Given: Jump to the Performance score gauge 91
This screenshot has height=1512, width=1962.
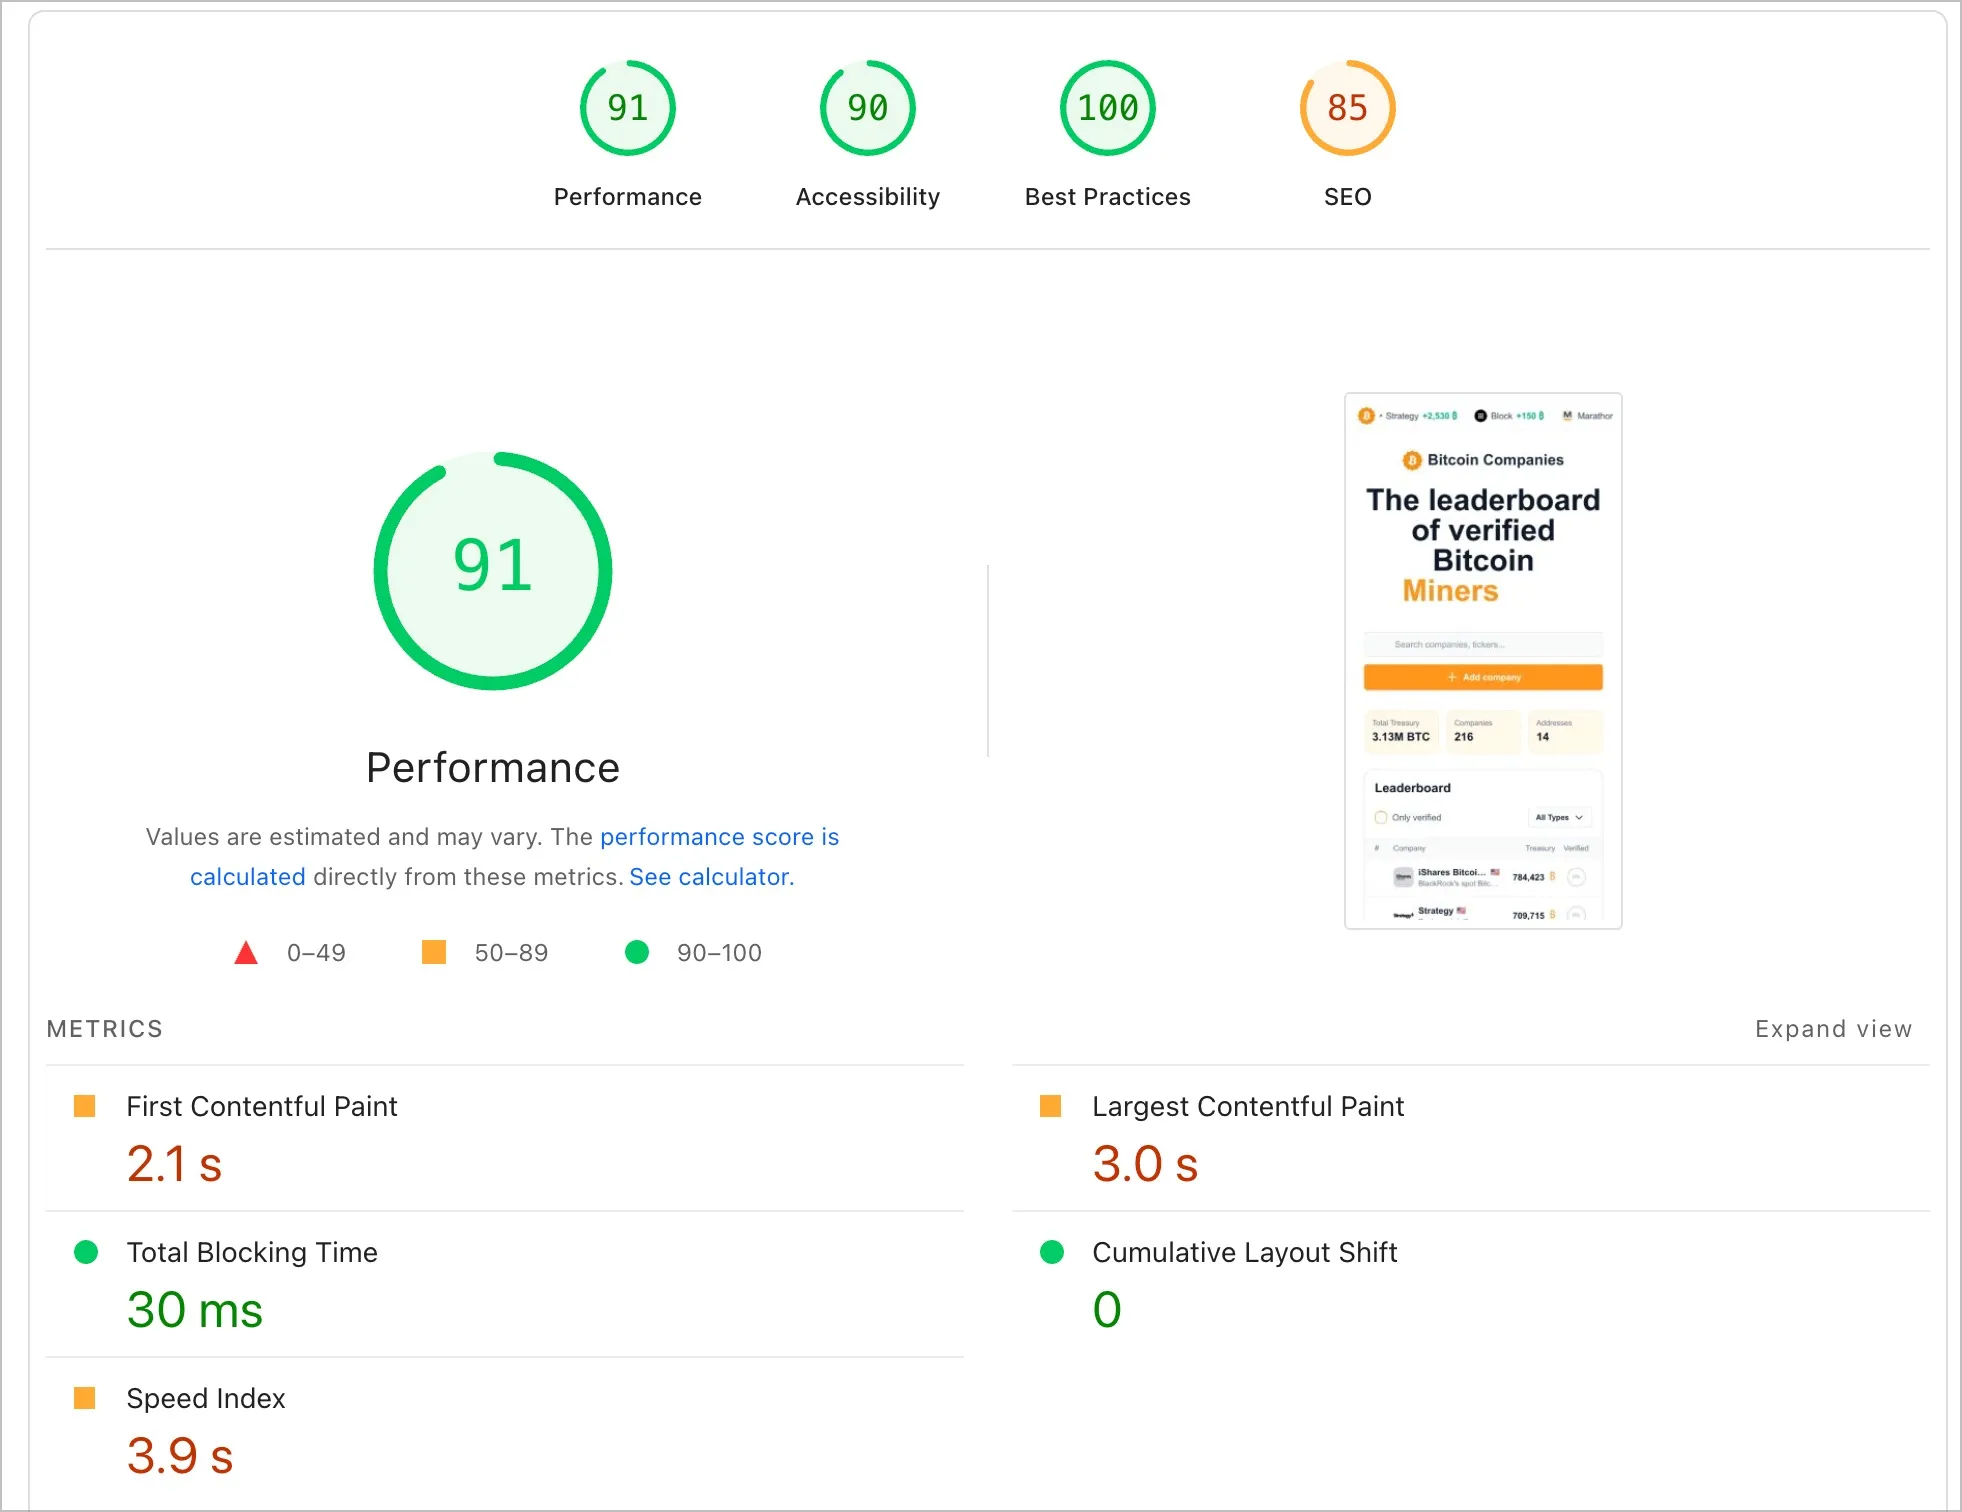Looking at the screenshot, I should (628, 108).
